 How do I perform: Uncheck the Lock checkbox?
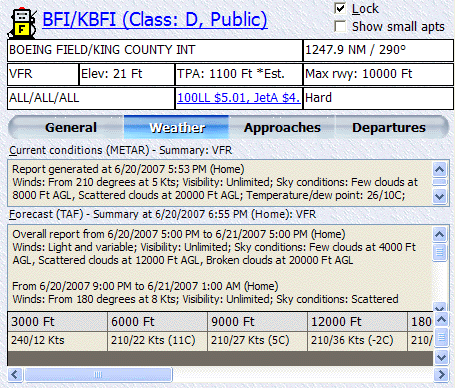coord(340,8)
